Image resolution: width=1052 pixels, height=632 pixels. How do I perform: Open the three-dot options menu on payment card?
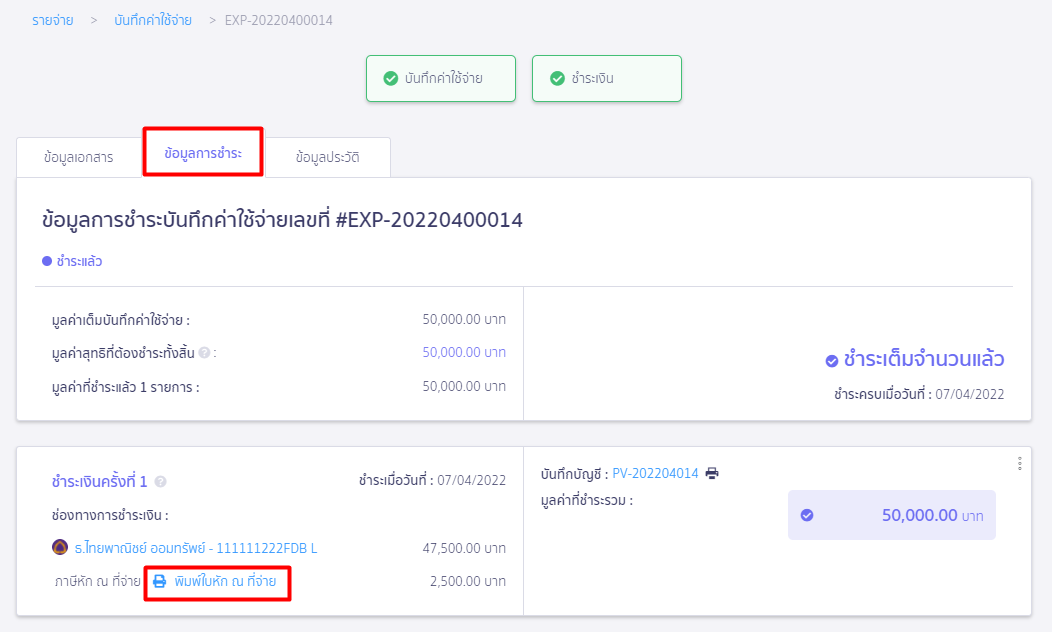coord(1019,464)
